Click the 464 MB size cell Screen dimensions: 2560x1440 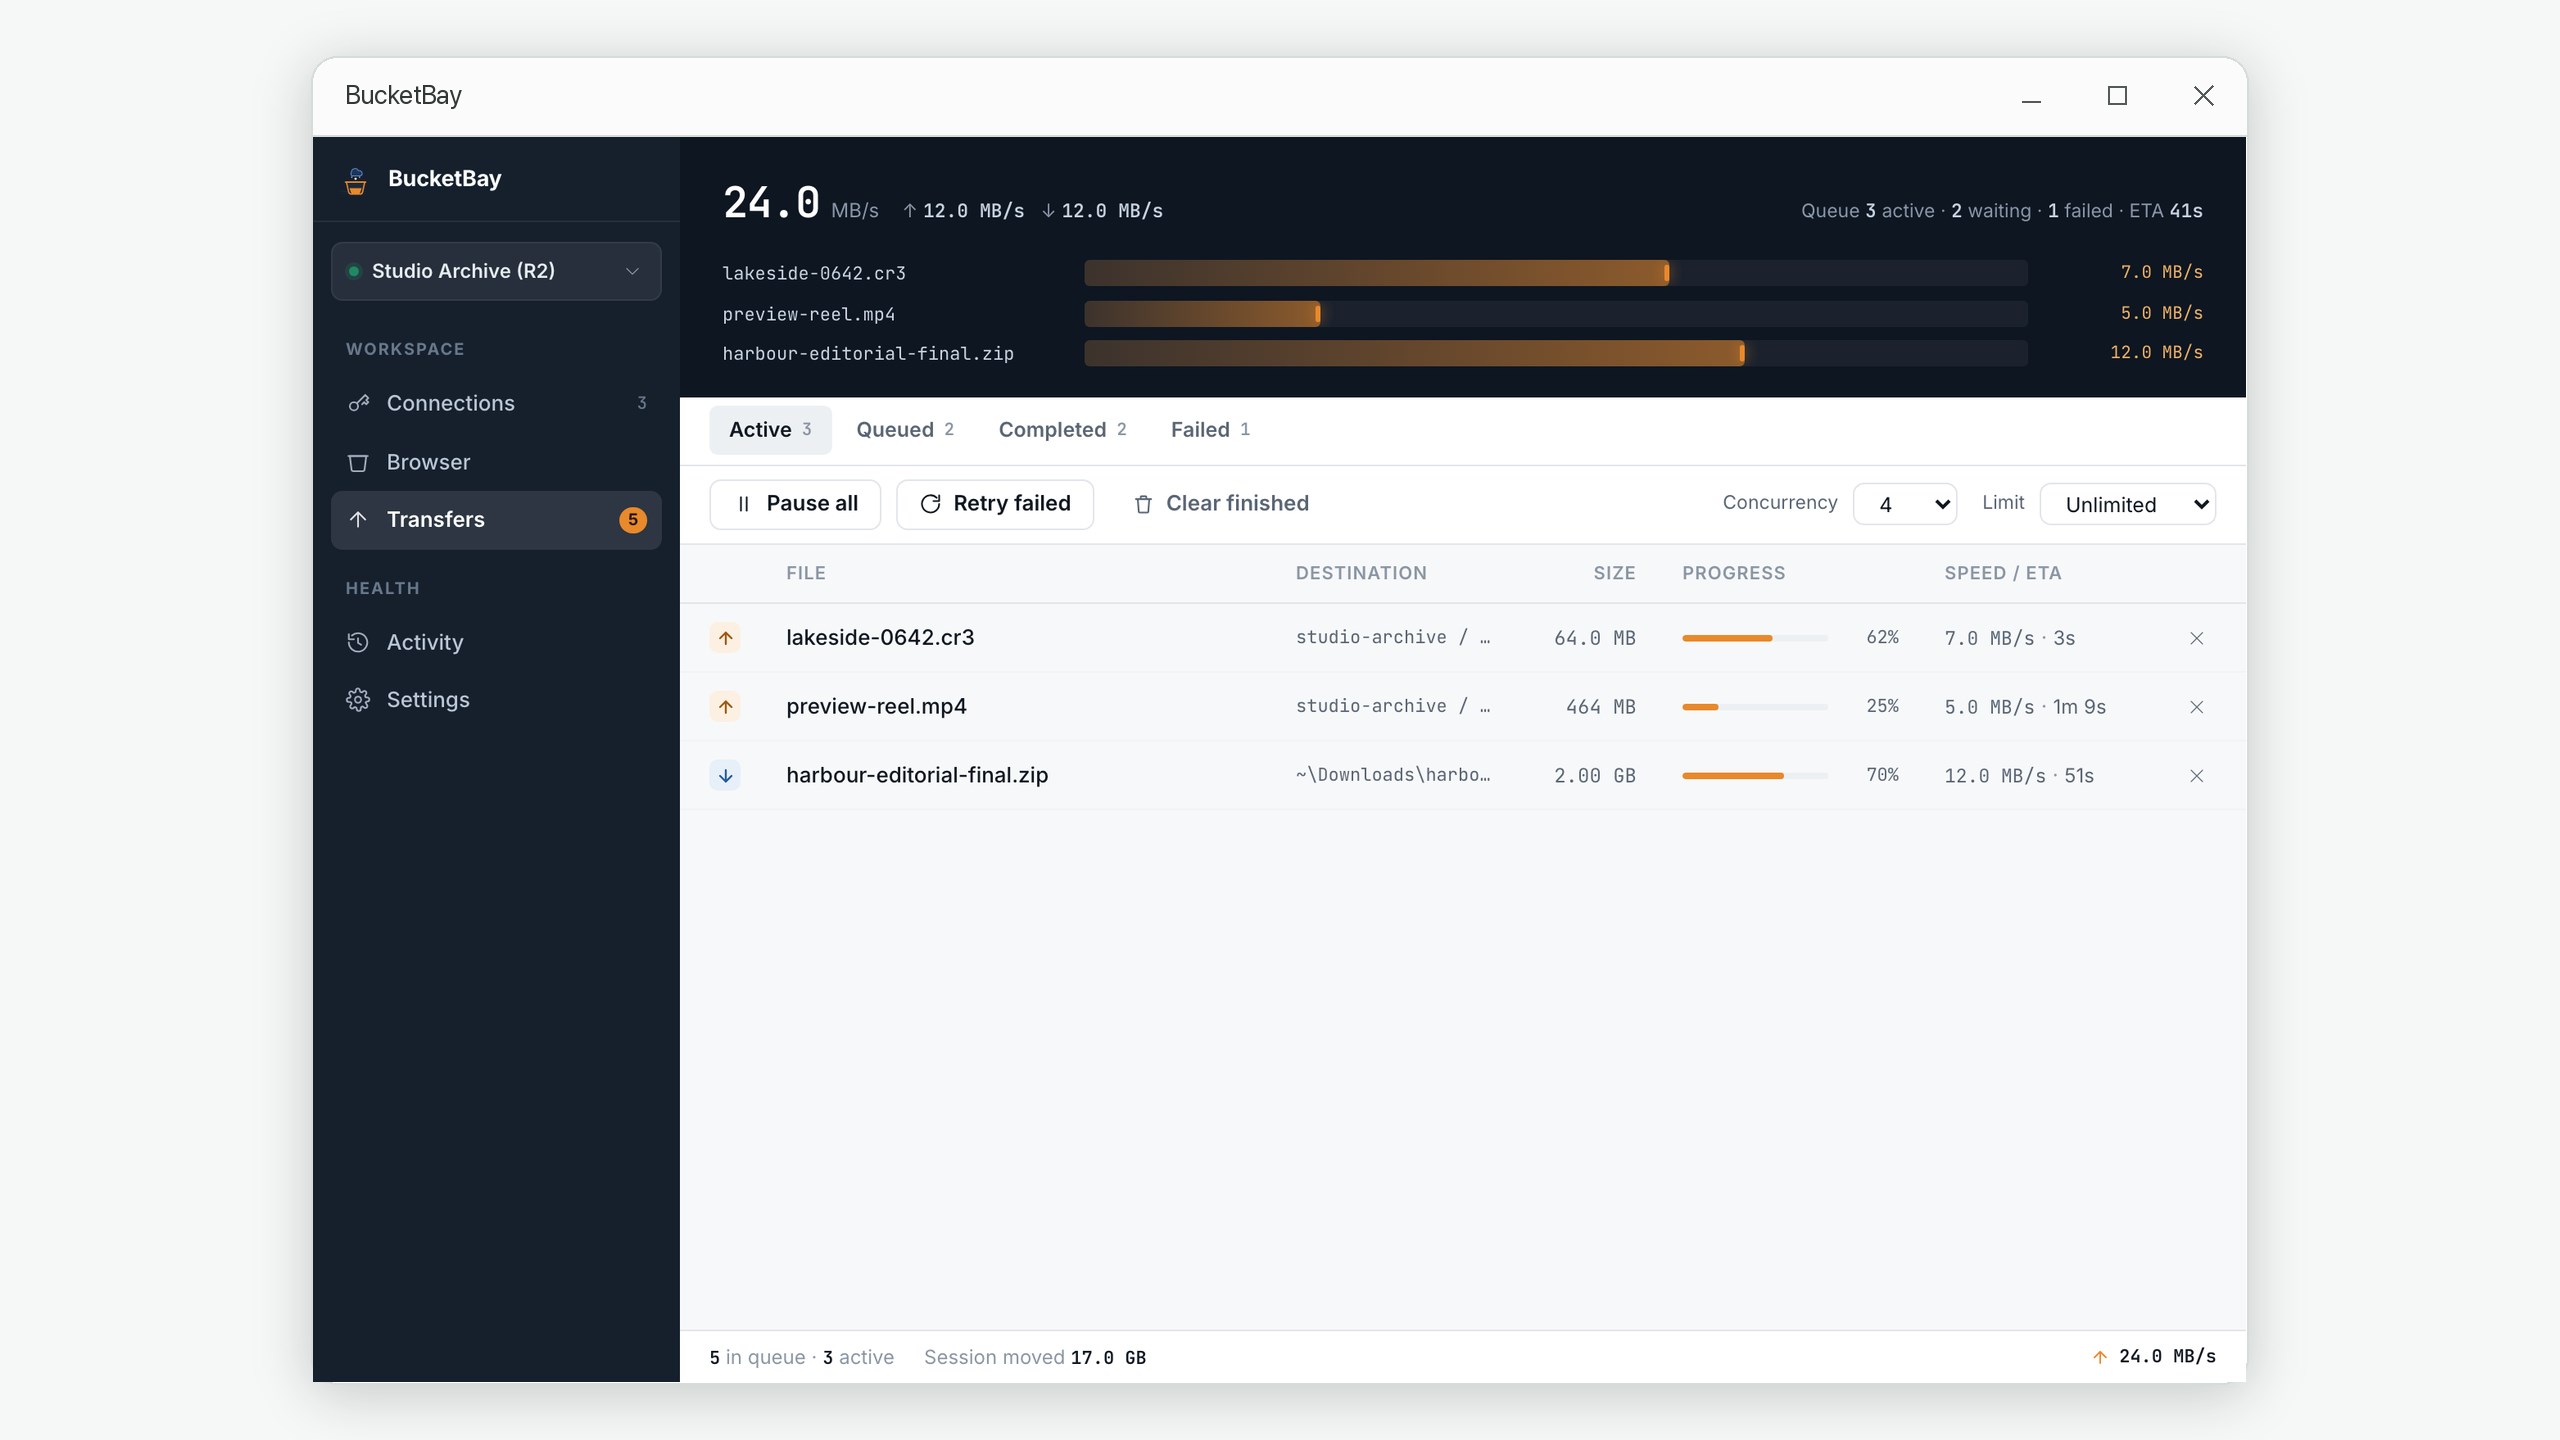click(x=1600, y=707)
